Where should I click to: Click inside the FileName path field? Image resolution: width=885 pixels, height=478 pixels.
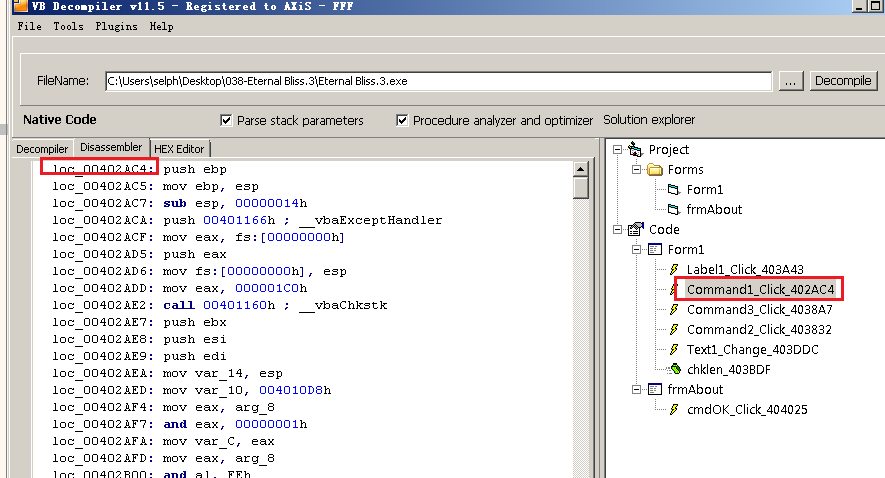(x=437, y=81)
